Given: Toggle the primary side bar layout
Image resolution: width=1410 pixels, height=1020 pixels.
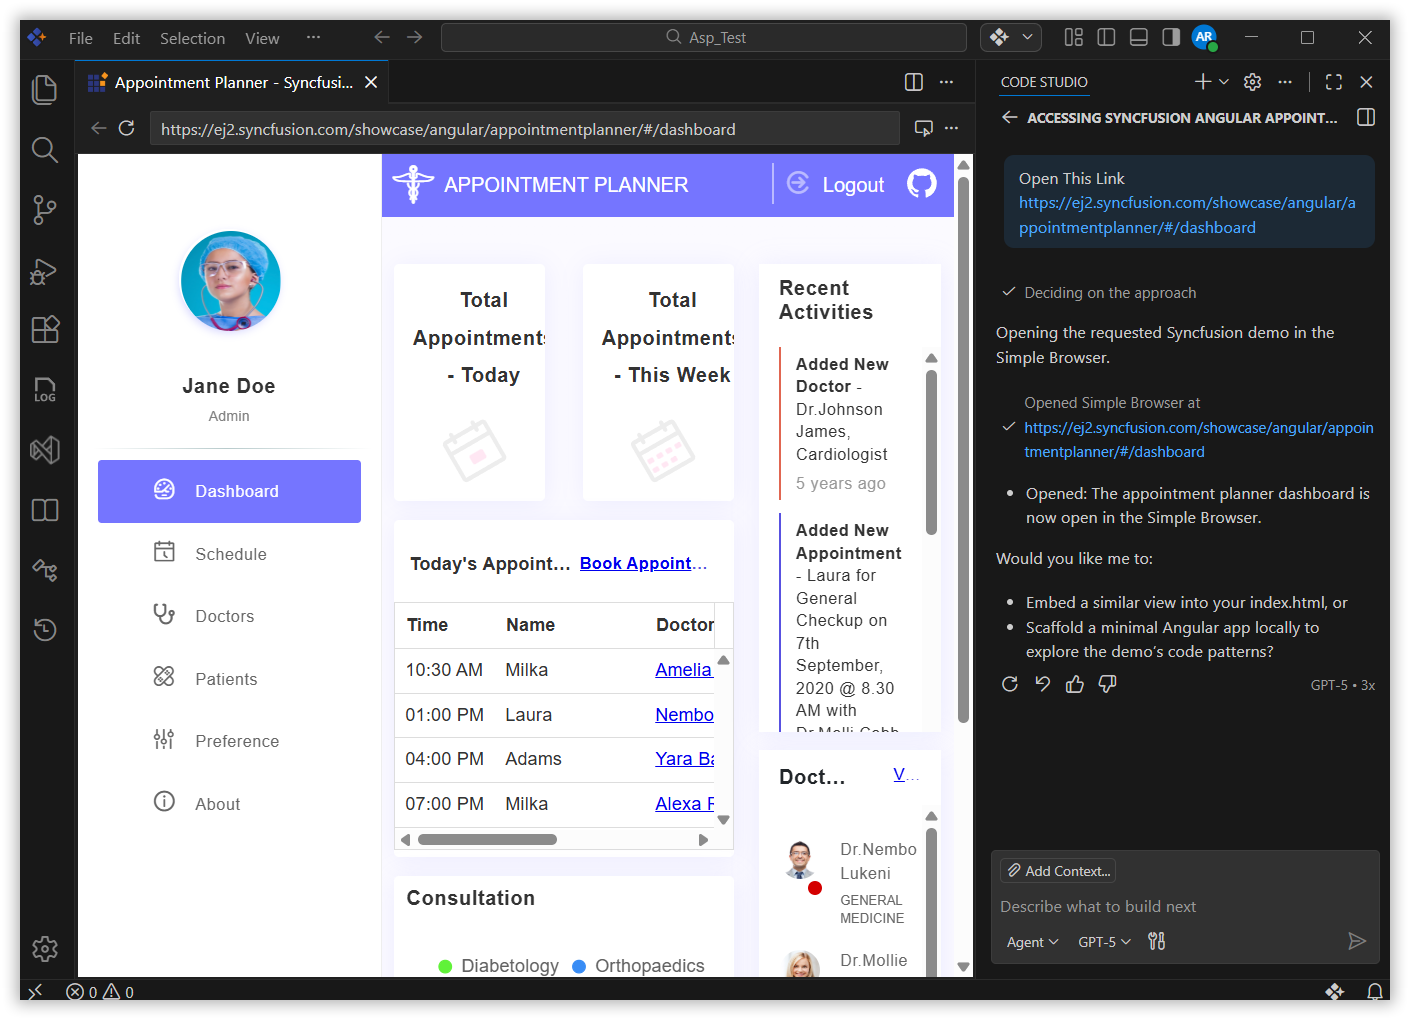Looking at the screenshot, I should [x=1106, y=37].
